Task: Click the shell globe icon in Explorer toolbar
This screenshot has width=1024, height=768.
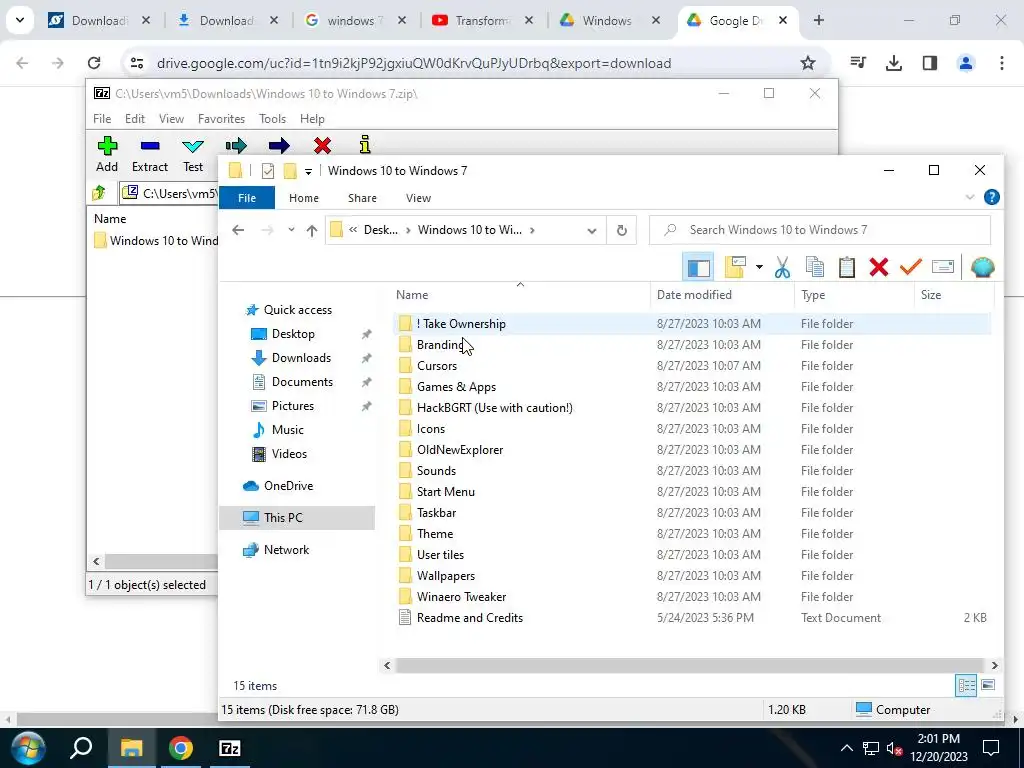Action: pyautogui.click(x=982, y=267)
